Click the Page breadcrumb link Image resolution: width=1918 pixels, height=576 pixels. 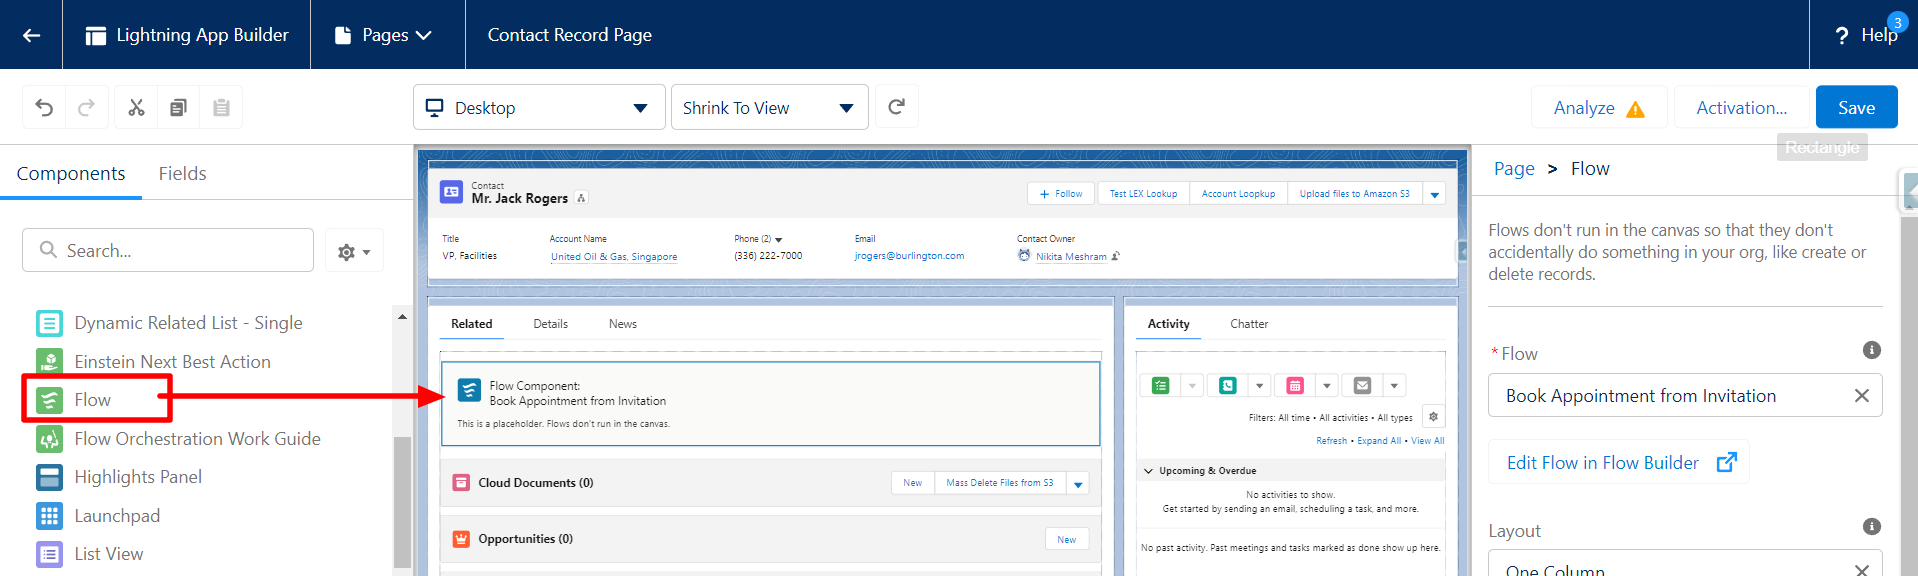pos(1514,169)
